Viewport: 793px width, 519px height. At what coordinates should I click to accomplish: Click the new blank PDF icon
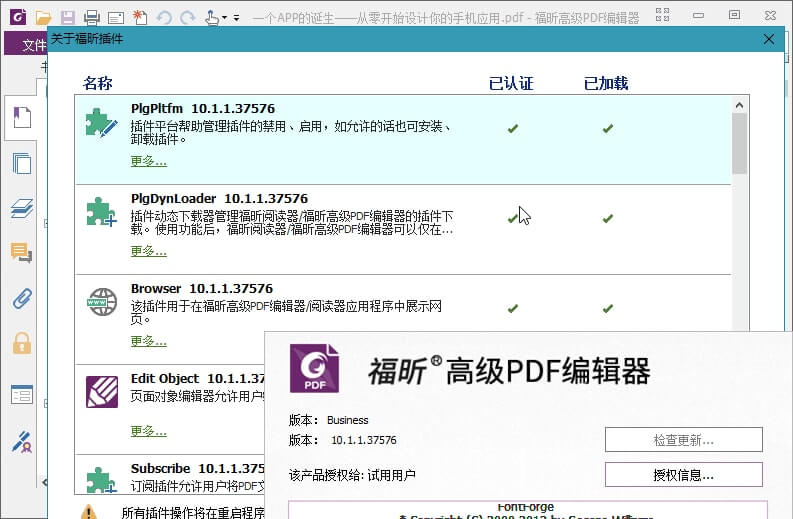point(139,17)
